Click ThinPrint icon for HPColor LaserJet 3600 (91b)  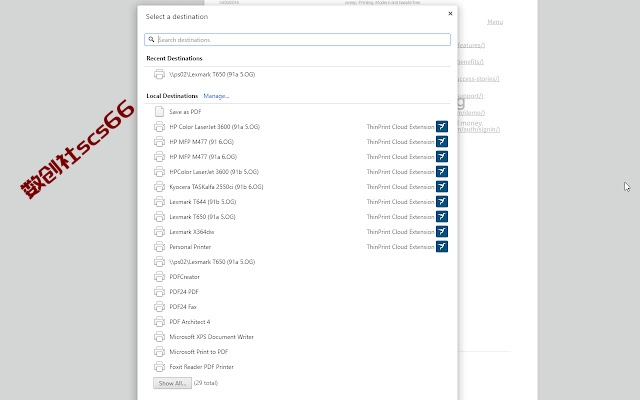442,172
